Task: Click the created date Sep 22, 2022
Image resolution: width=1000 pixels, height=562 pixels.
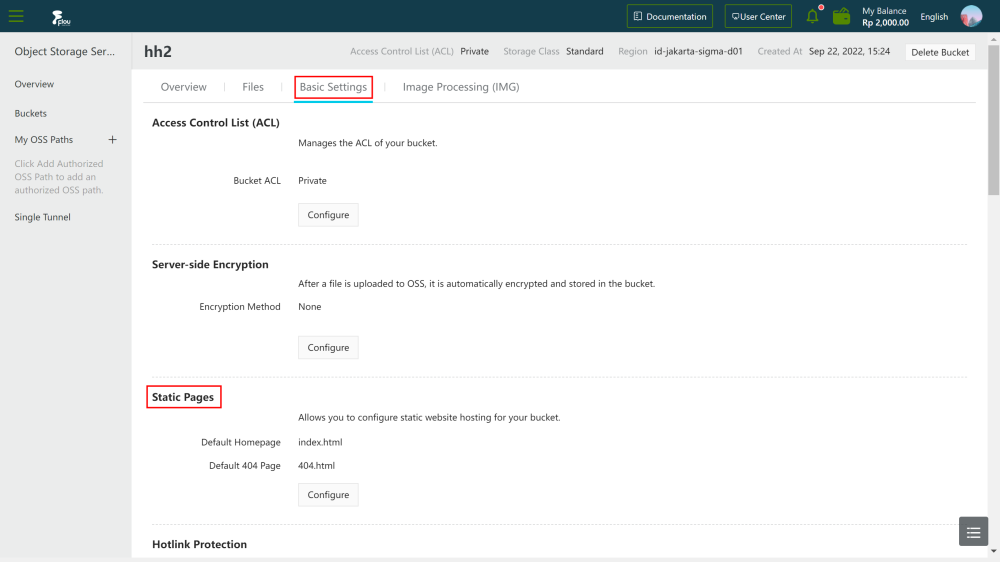Action: click(x=849, y=51)
